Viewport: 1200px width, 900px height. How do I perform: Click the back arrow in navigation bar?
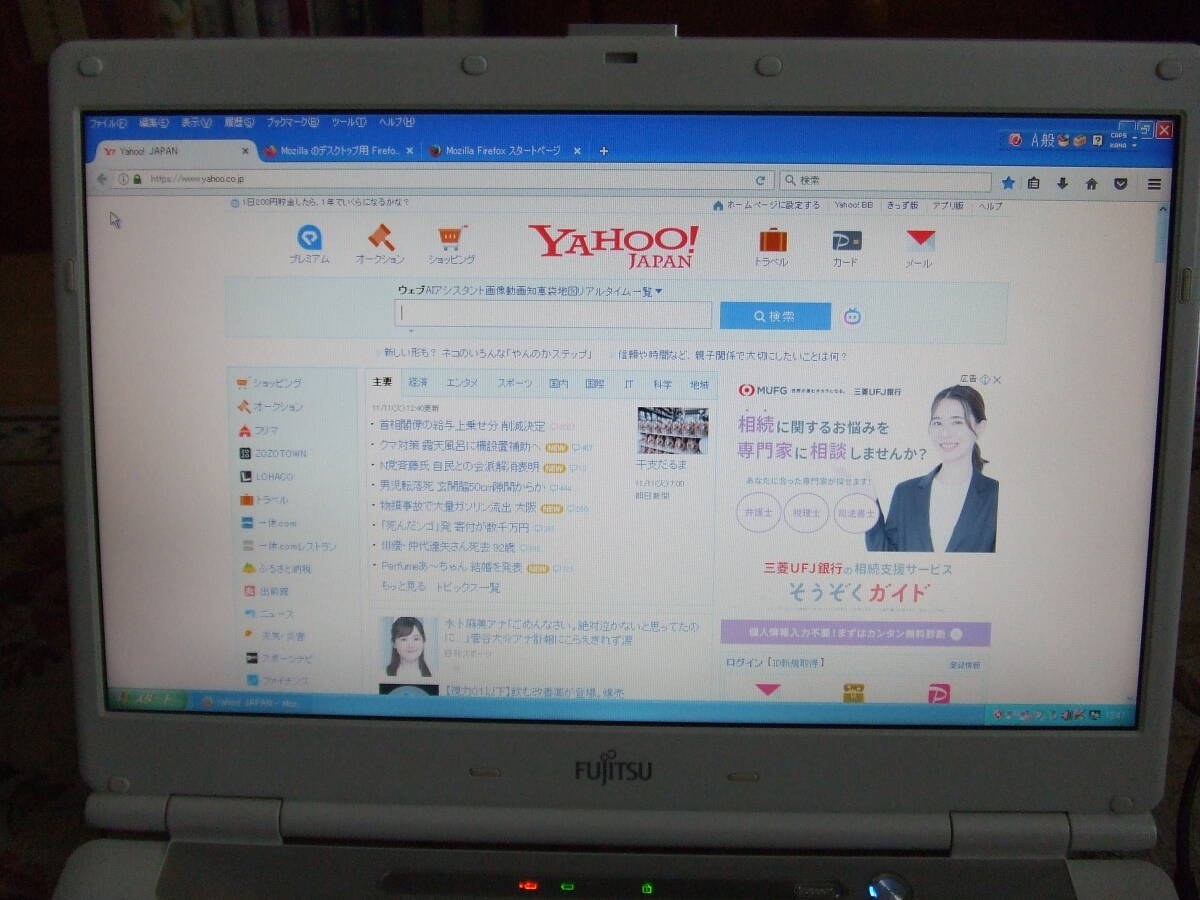pos(102,179)
